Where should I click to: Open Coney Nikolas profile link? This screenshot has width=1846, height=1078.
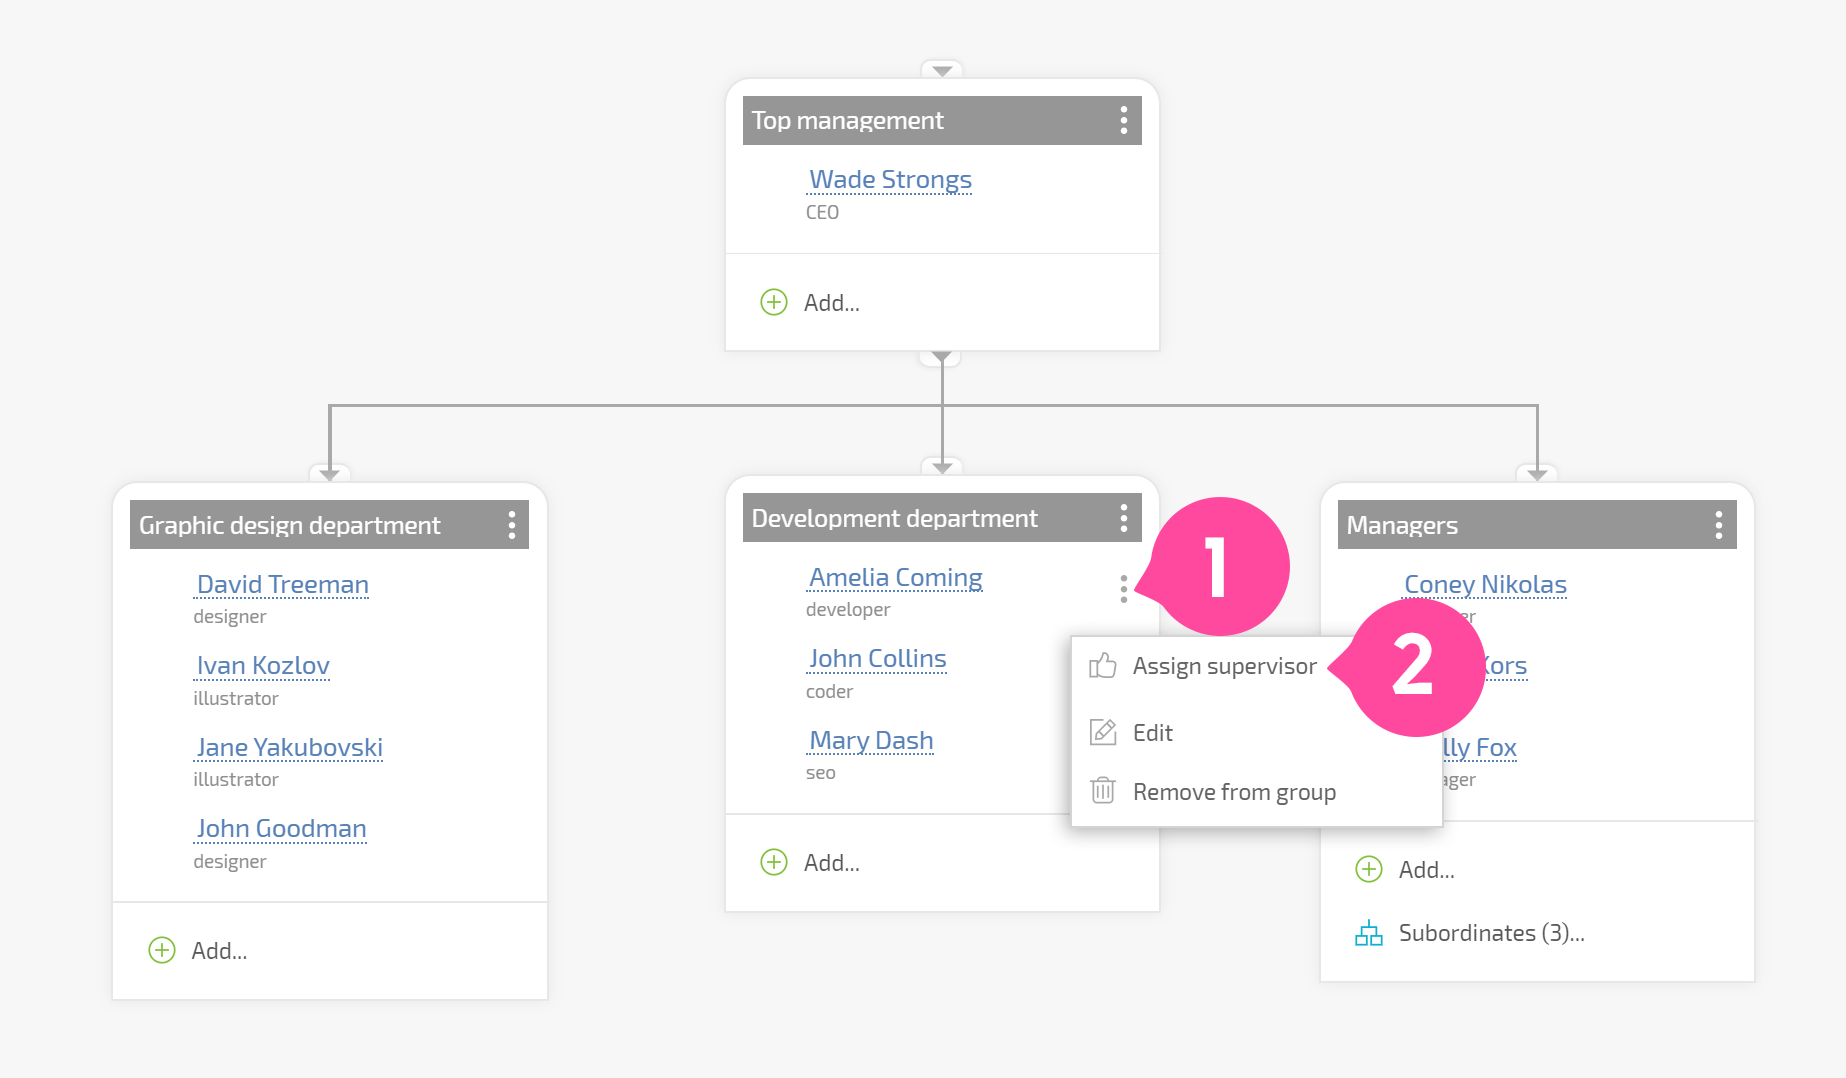1485,585
